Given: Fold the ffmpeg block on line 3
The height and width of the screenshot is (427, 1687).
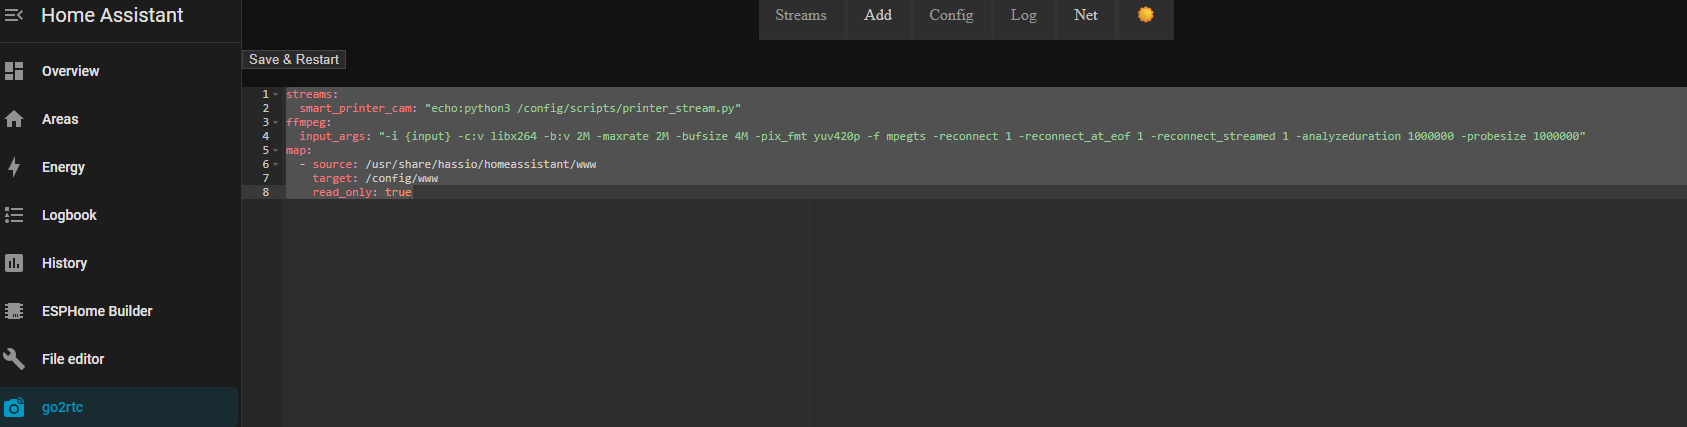Looking at the screenshot, I should point(276,122).
